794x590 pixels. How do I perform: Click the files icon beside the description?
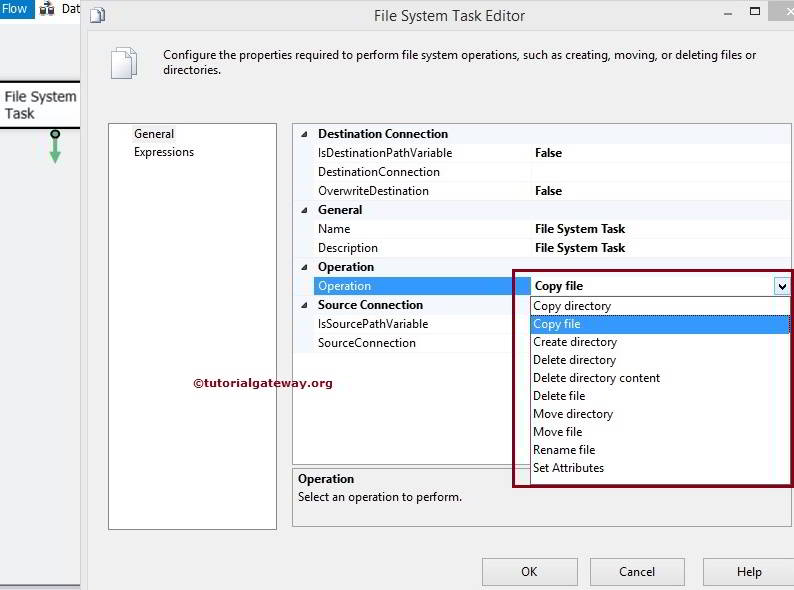pyautogui.click(x=123, y=63)
